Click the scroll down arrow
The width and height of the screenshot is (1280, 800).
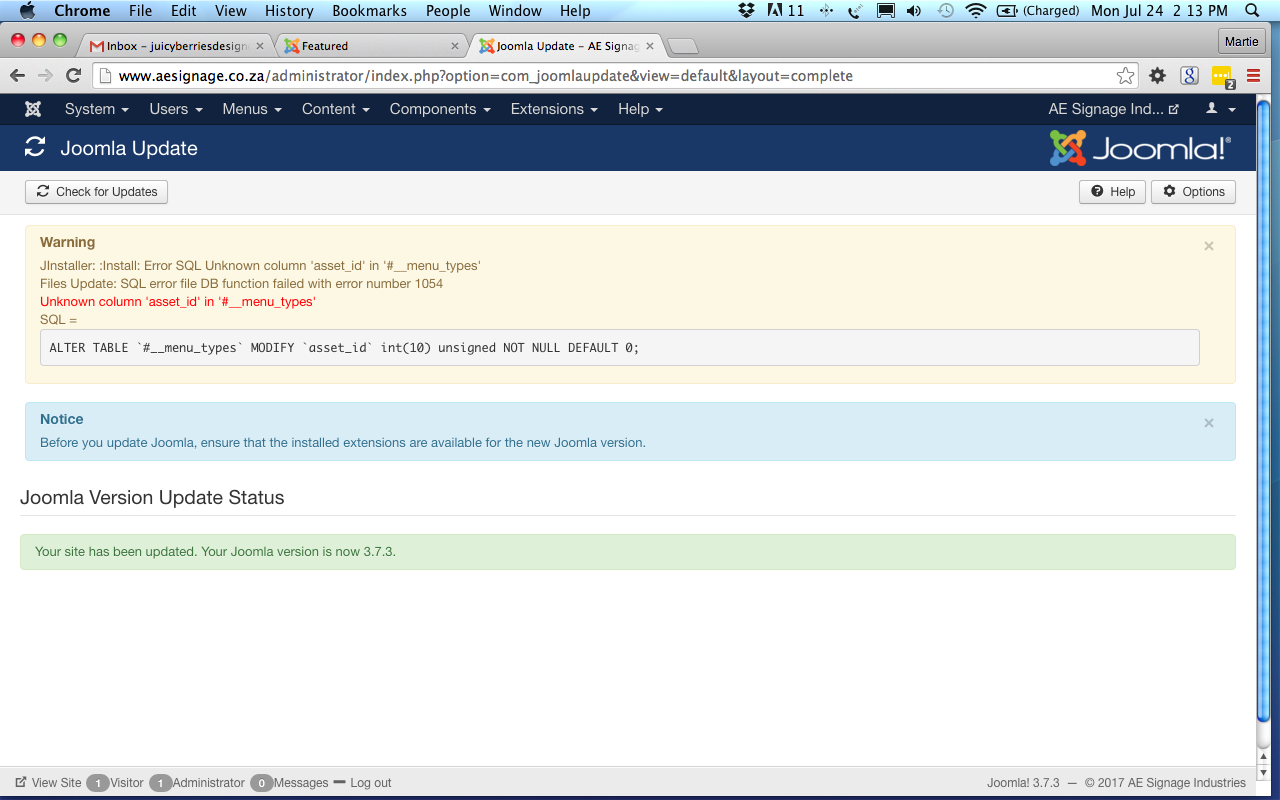(1264, 772)
